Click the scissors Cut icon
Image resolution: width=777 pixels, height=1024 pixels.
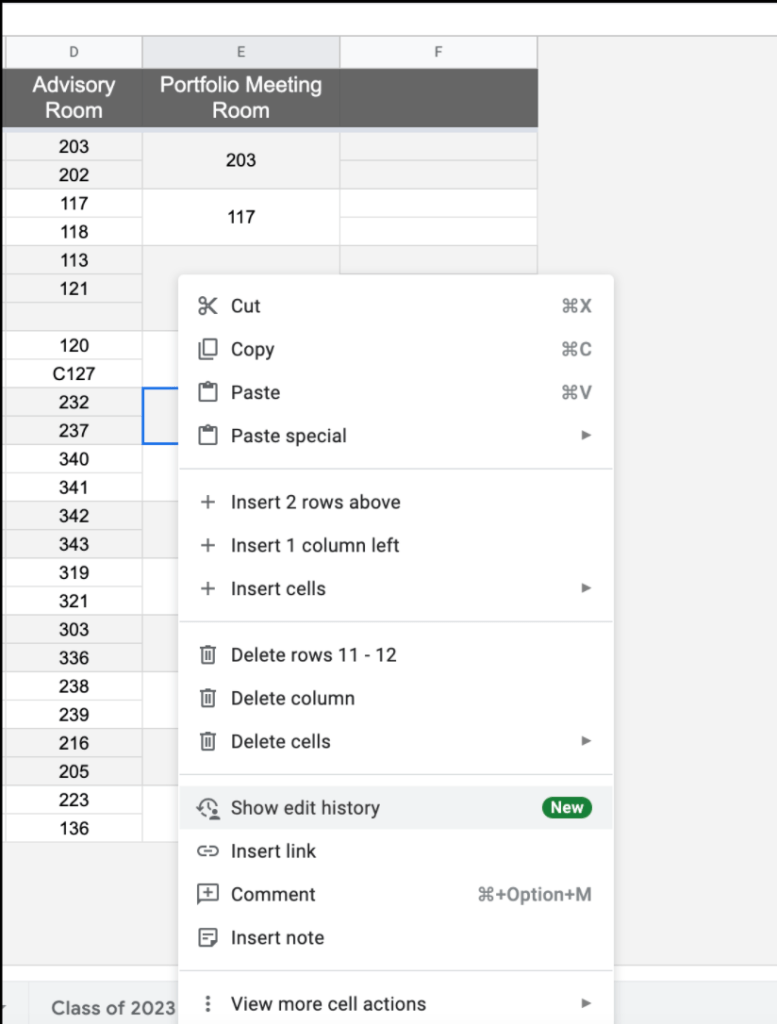pos(208,306)
